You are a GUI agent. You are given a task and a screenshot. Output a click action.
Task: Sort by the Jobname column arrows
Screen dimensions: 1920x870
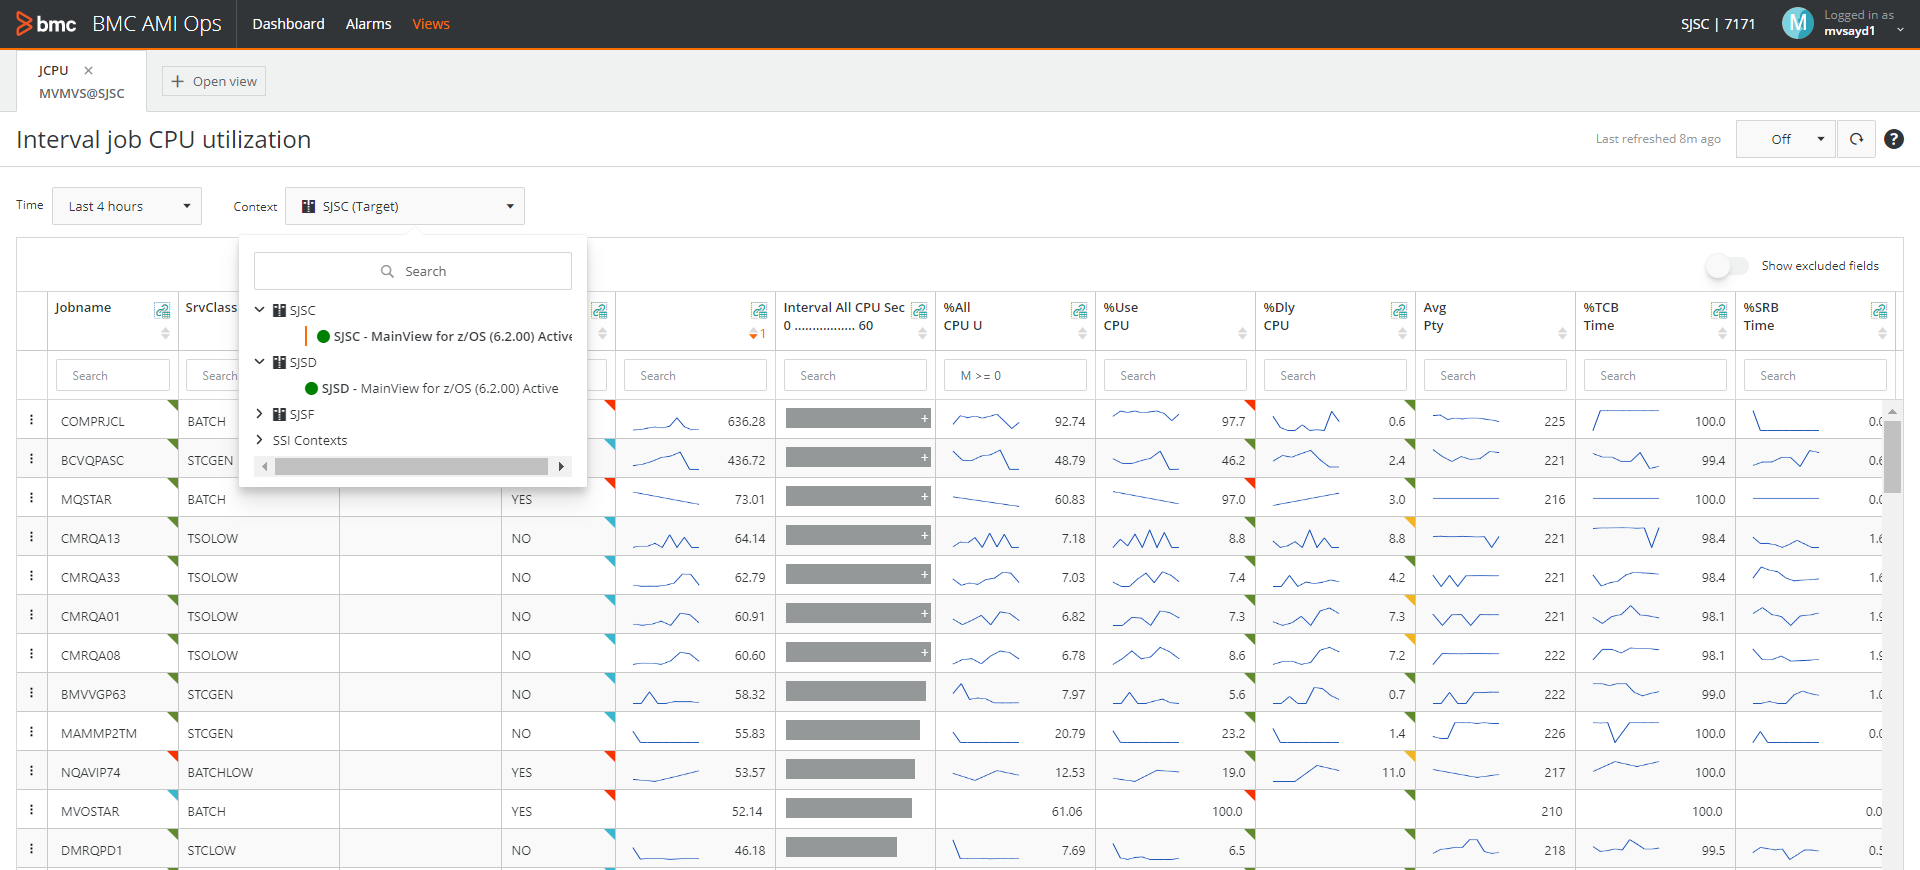coord(165,334)
